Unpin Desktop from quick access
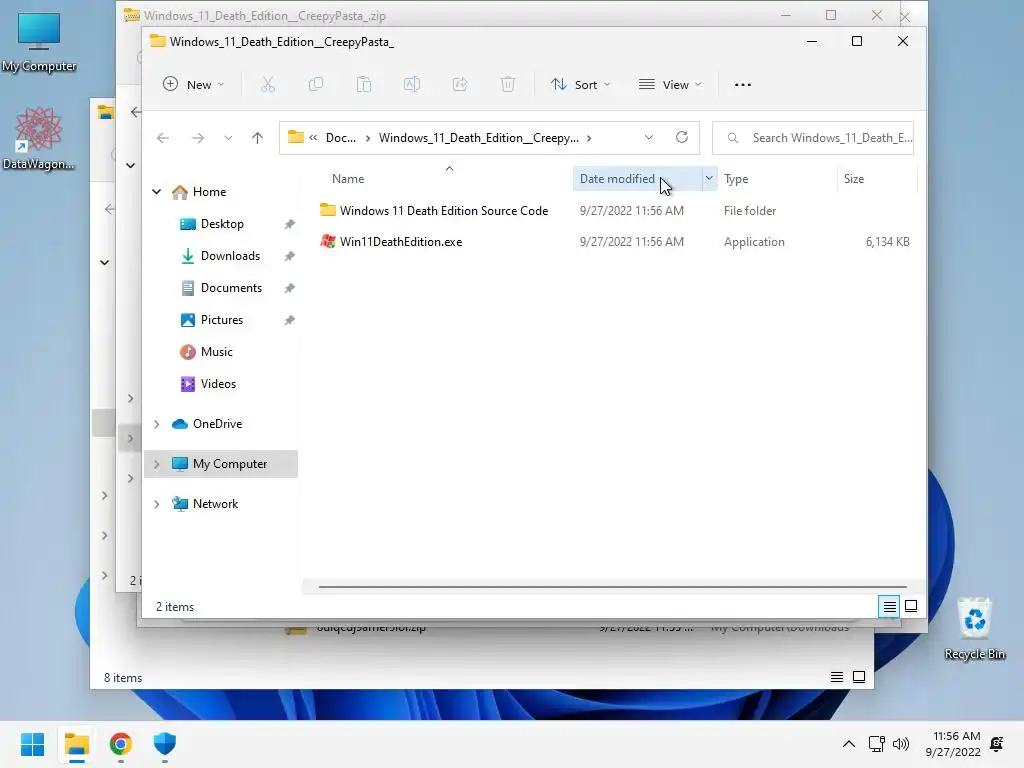Screen dimensions: 1024x768 tap(289, 224)
